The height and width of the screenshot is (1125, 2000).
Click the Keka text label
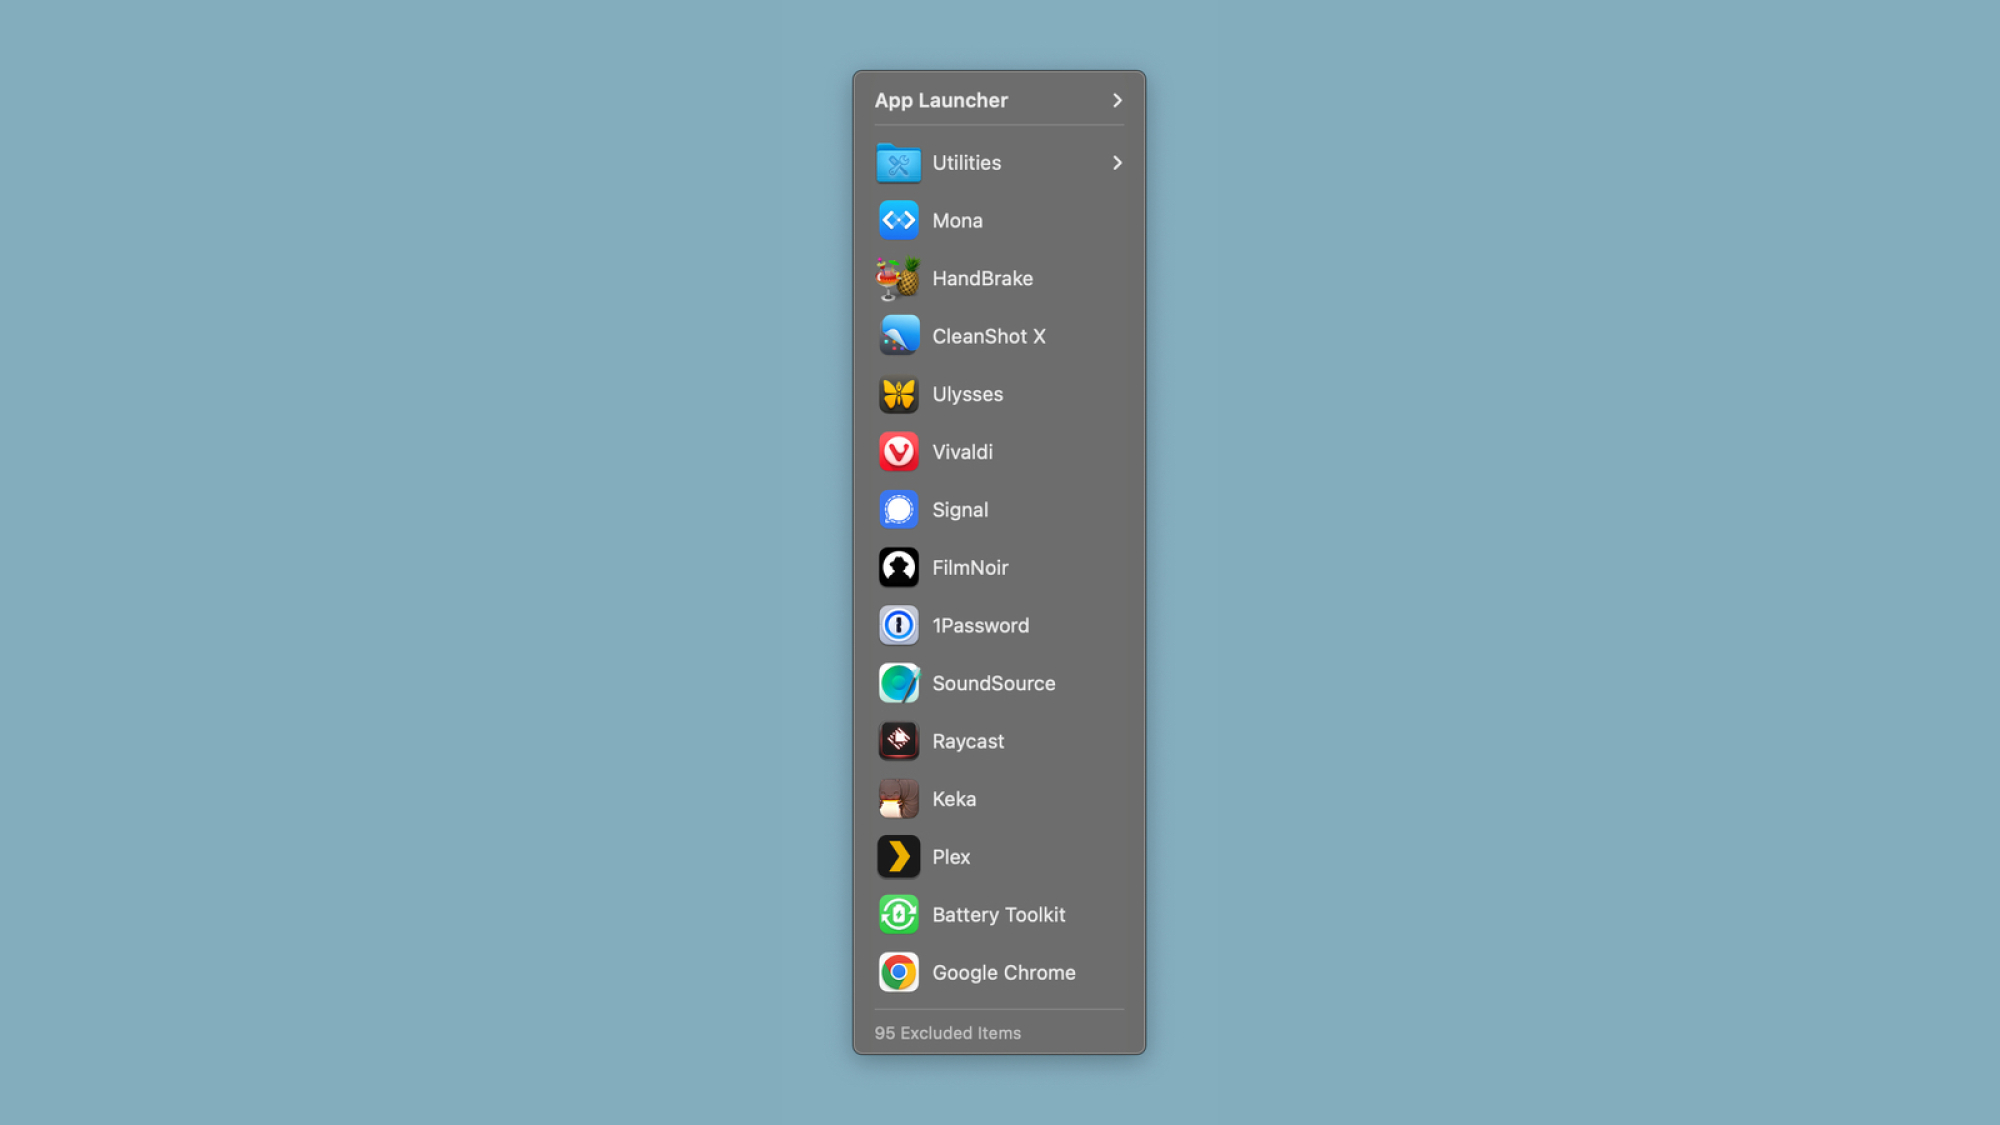(x=954, y=799)
